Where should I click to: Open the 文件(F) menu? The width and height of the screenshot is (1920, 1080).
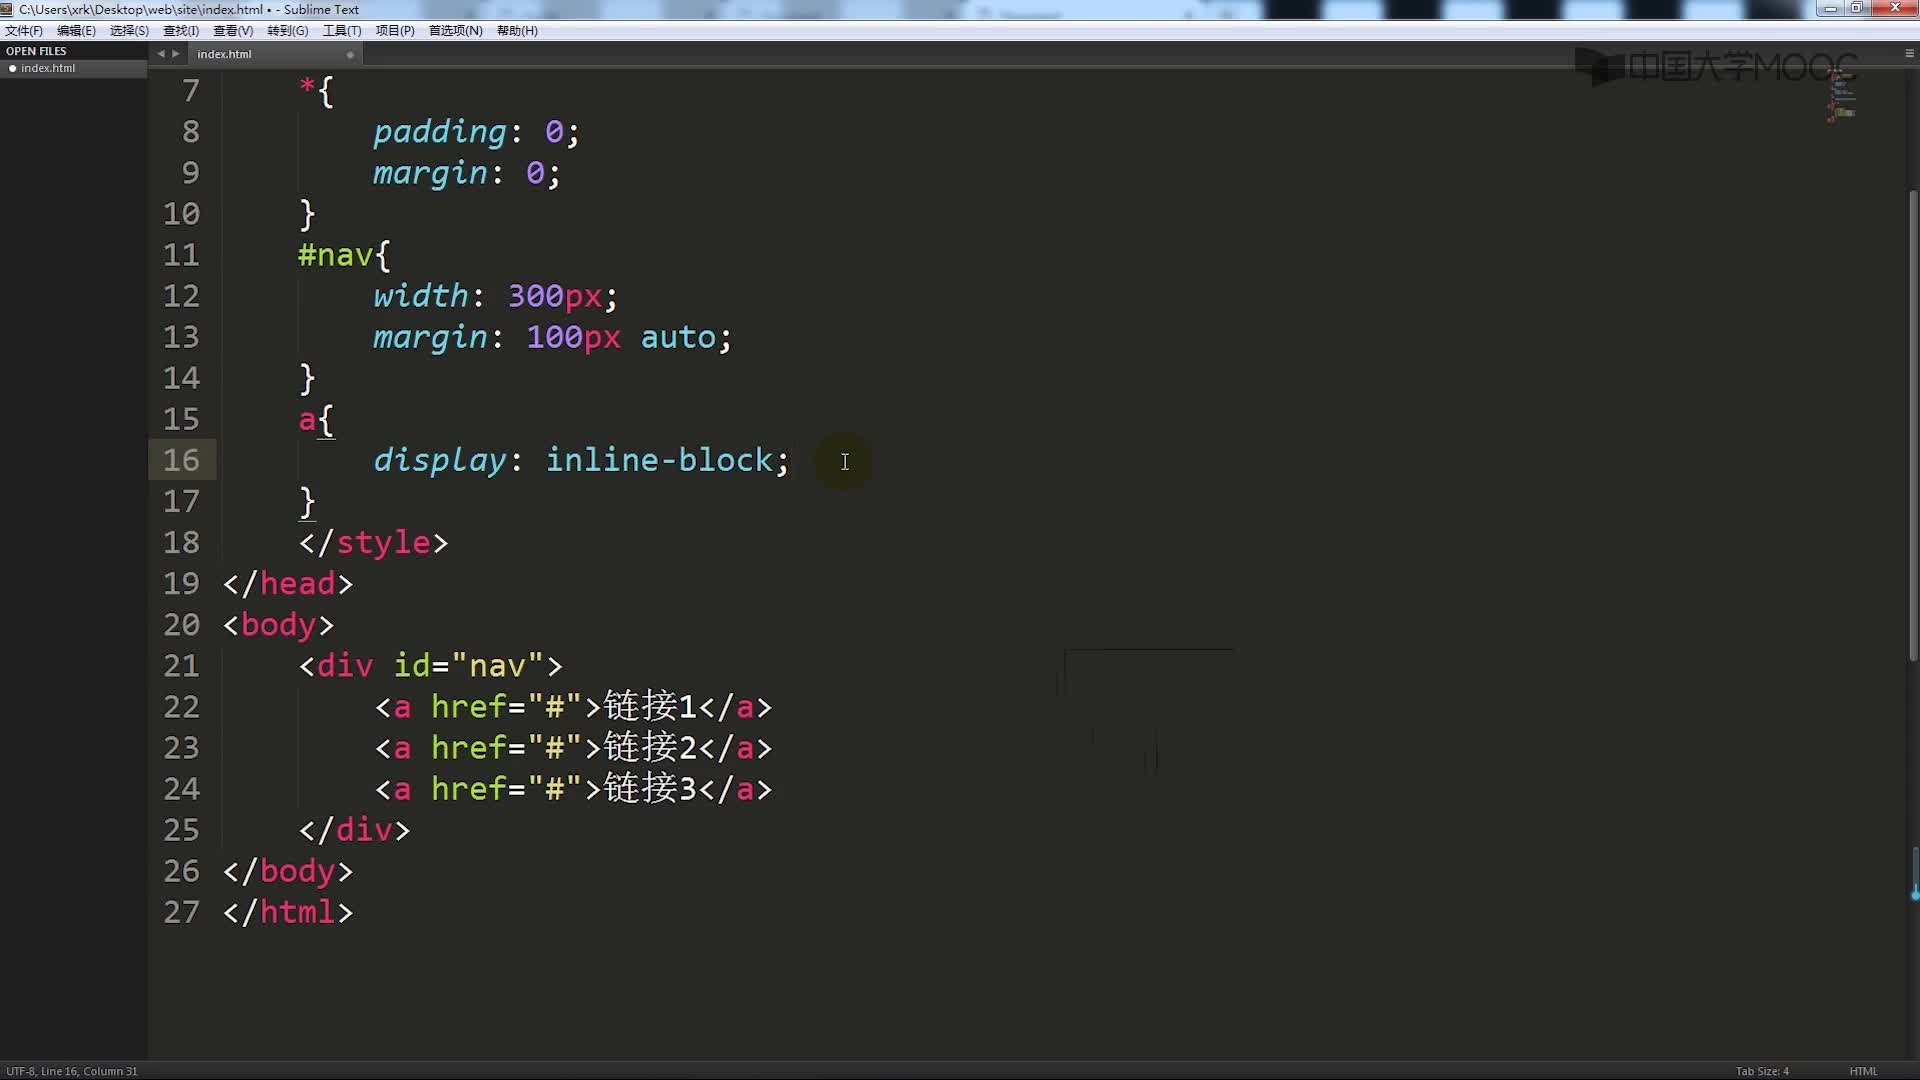[23, 31]
